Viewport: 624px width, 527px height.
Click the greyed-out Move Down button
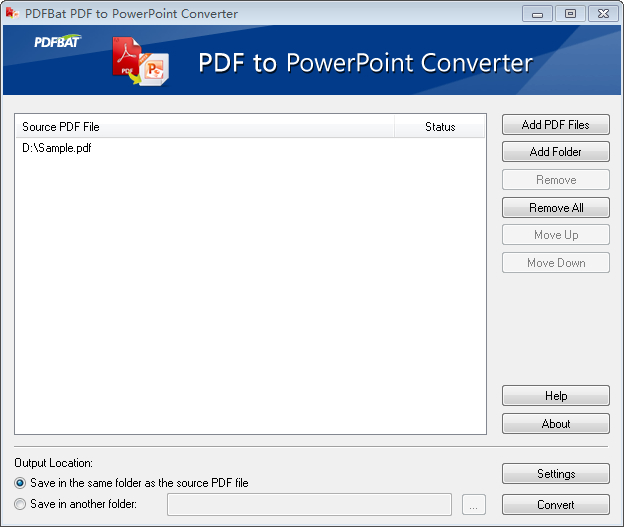(x=556, y=262)
